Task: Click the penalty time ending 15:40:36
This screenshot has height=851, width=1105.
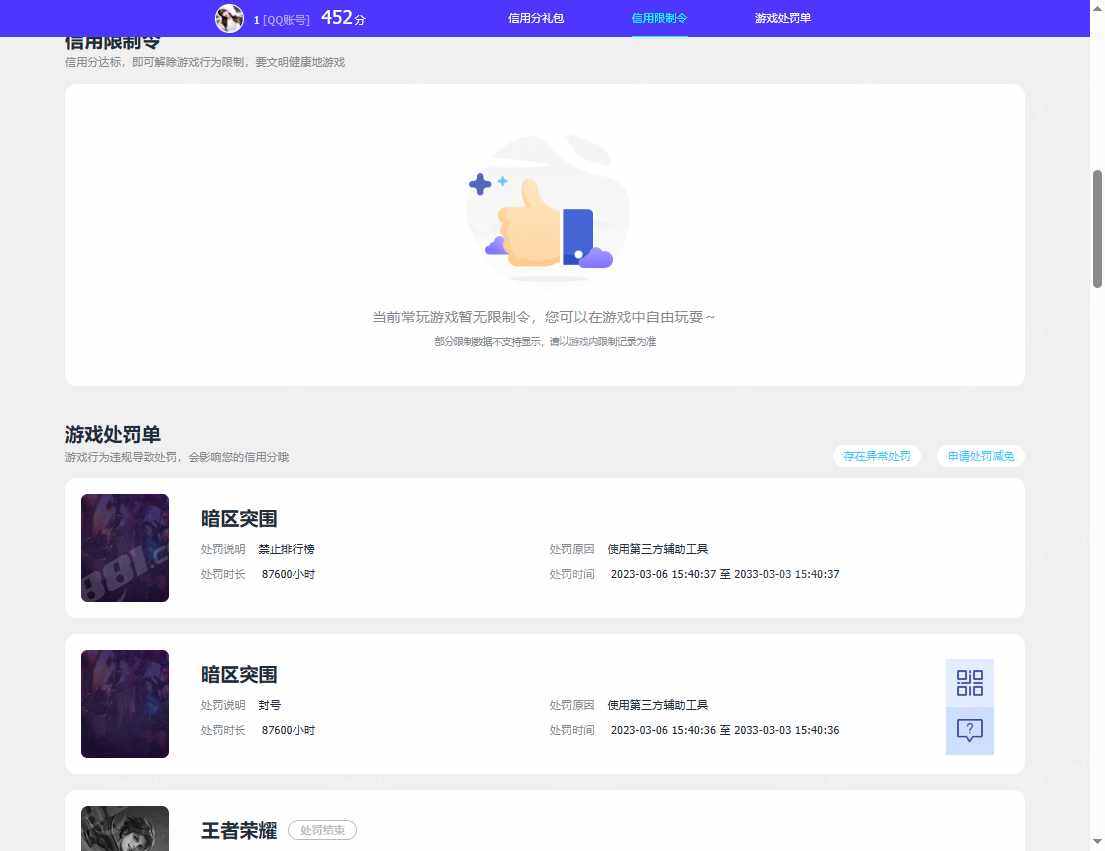Action: (x=725, y=730)
